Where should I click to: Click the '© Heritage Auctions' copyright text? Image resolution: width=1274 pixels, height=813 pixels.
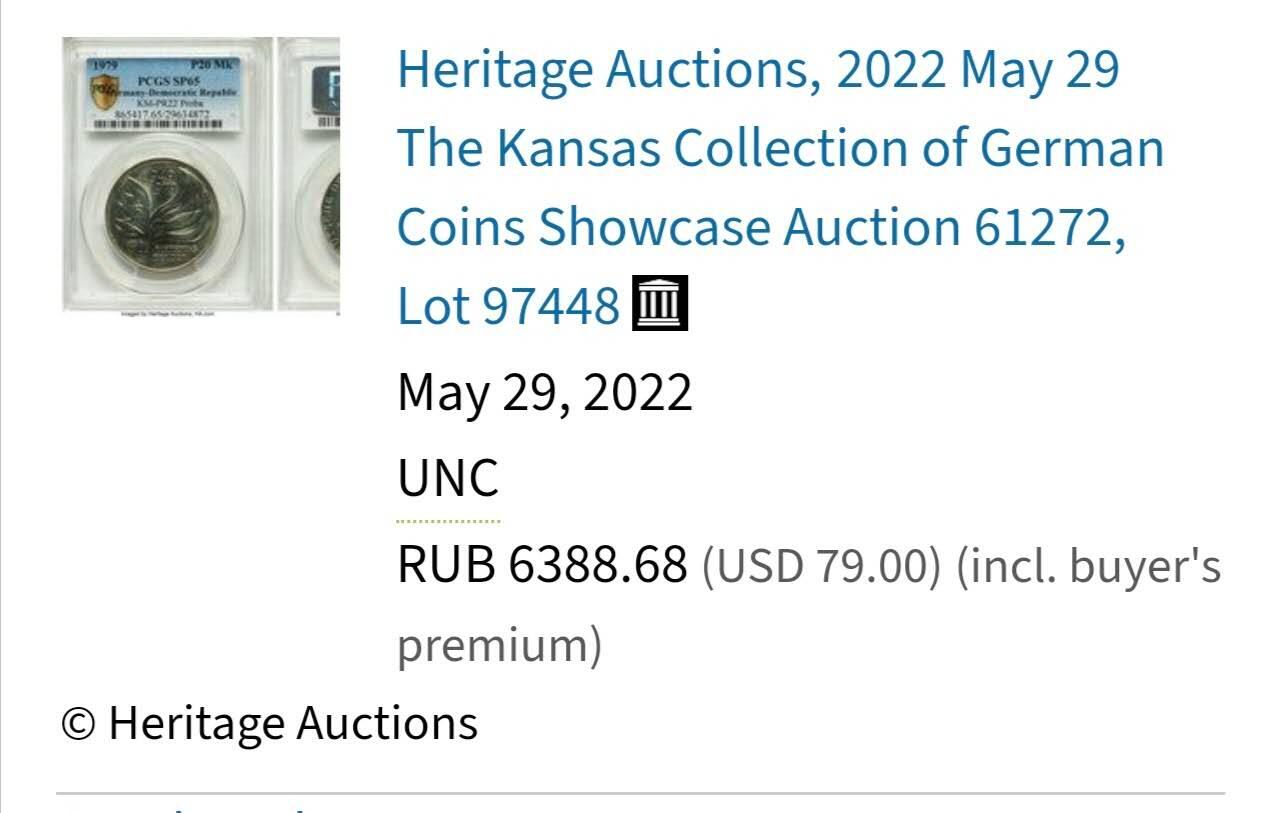coord(270,723)
